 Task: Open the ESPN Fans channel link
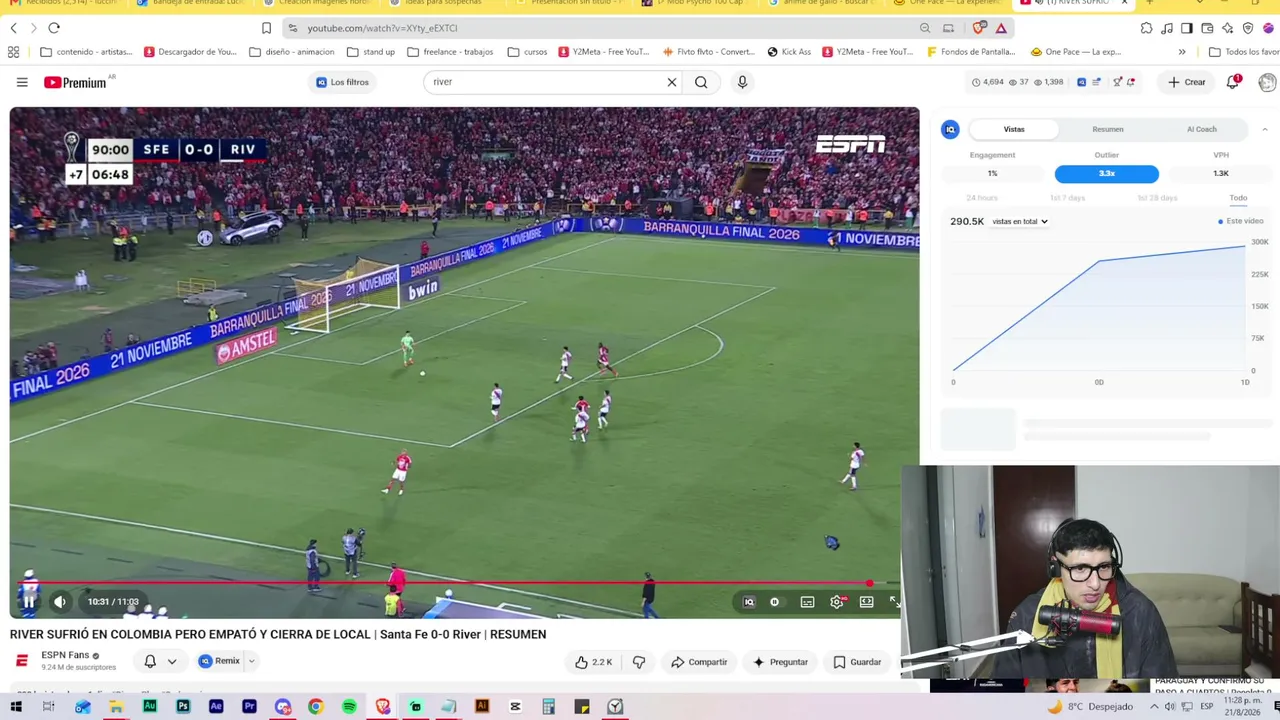(x=65, y=655)
